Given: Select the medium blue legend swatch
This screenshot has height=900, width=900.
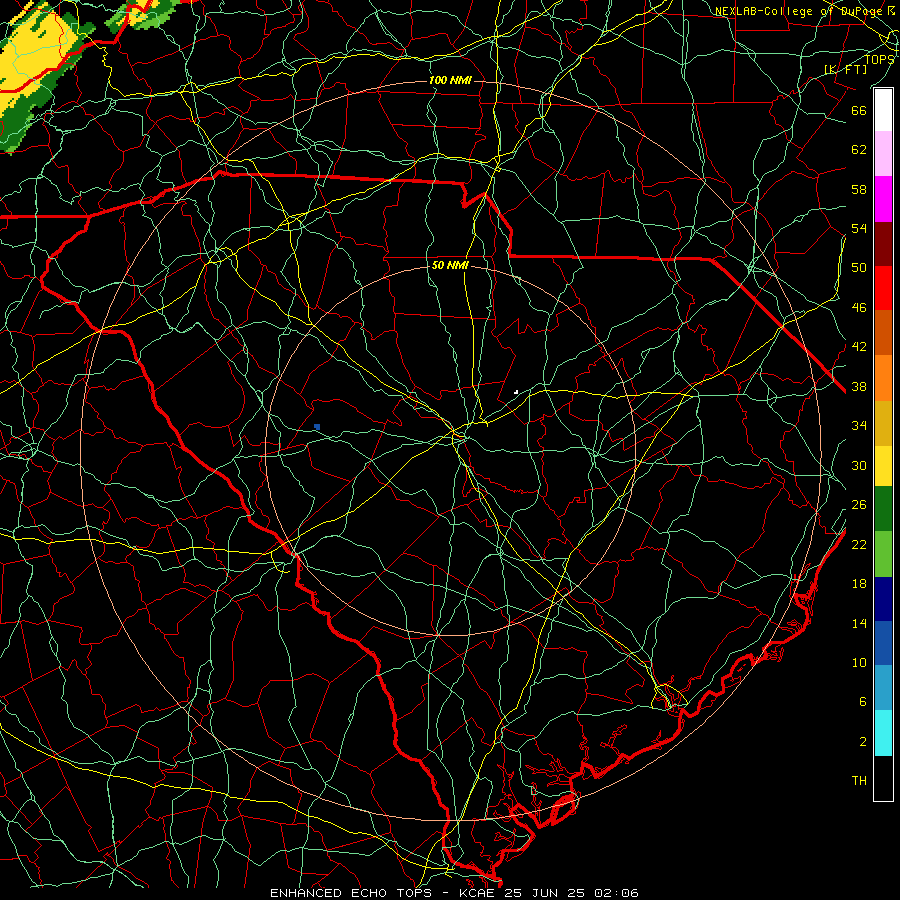Looking at the screenshot, I should point(883,643).
